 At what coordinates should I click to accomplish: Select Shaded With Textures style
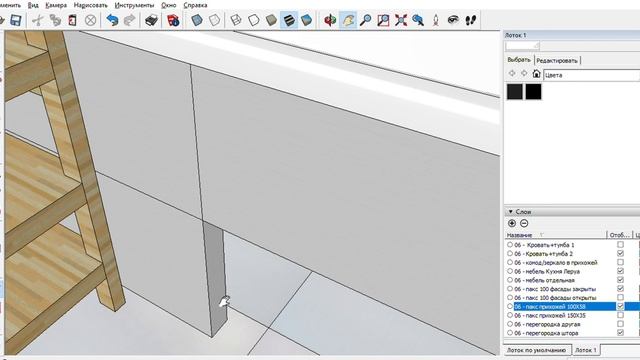pos(289,20)
